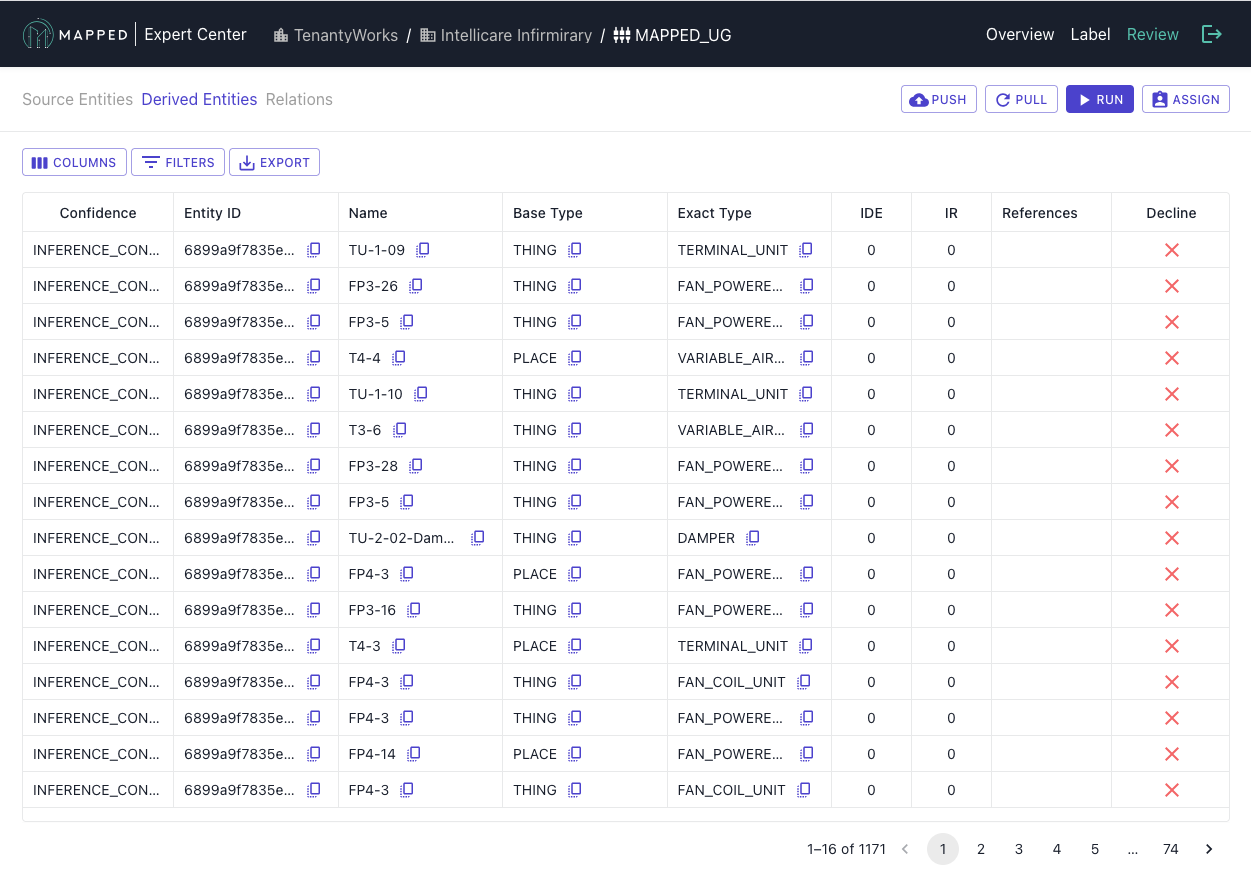This screenshot has height=884, width=1251.
Task: Copy the T4-3 name
Action: click(x=399, y=645)
